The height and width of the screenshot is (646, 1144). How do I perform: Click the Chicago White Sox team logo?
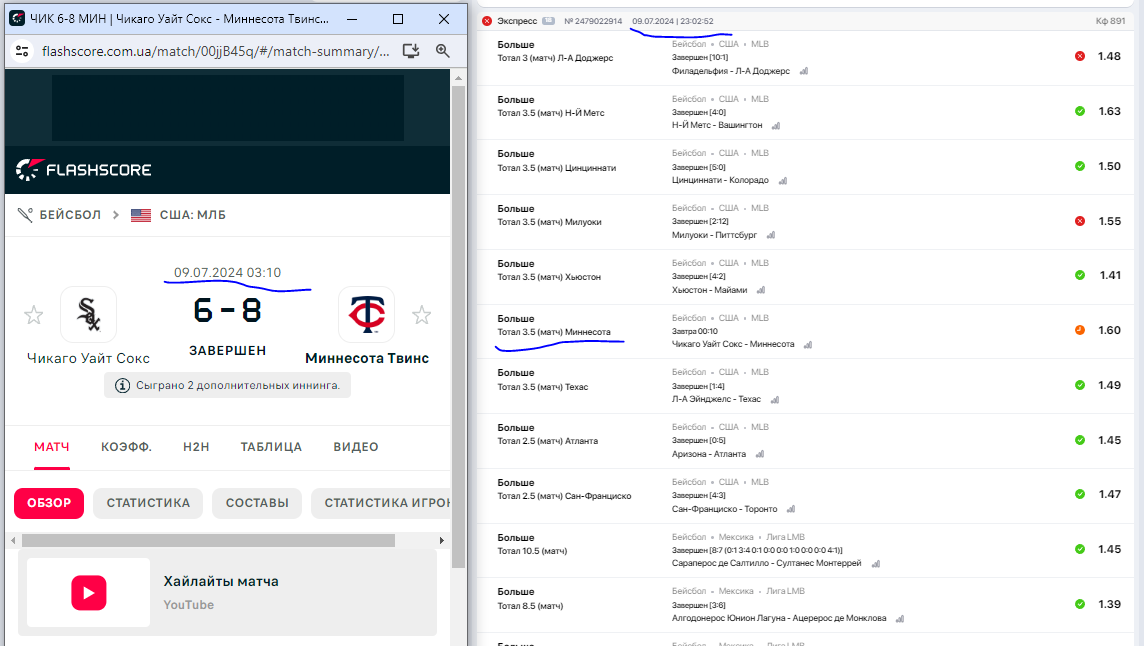click(88, 315)
